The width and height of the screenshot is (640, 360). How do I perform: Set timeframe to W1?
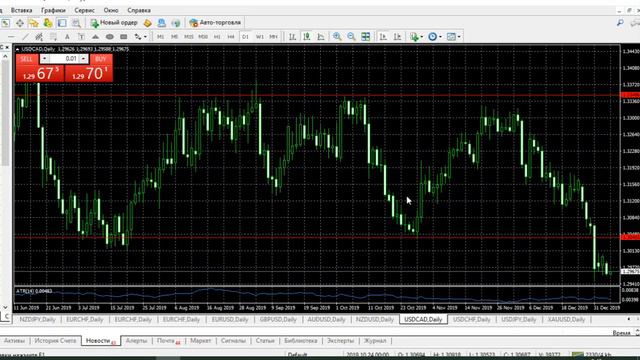tap(260, 37)
